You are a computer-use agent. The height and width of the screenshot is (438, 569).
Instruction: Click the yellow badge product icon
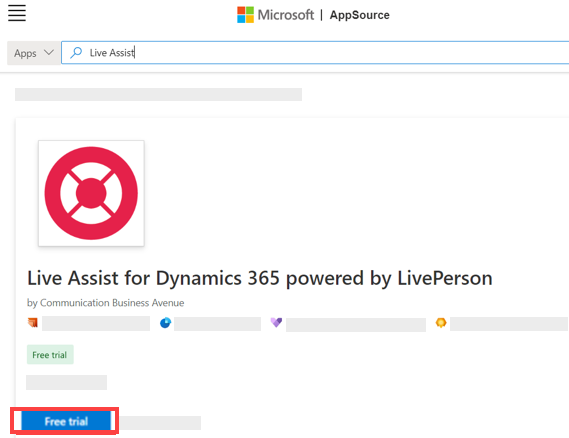(x=441, y=323)
